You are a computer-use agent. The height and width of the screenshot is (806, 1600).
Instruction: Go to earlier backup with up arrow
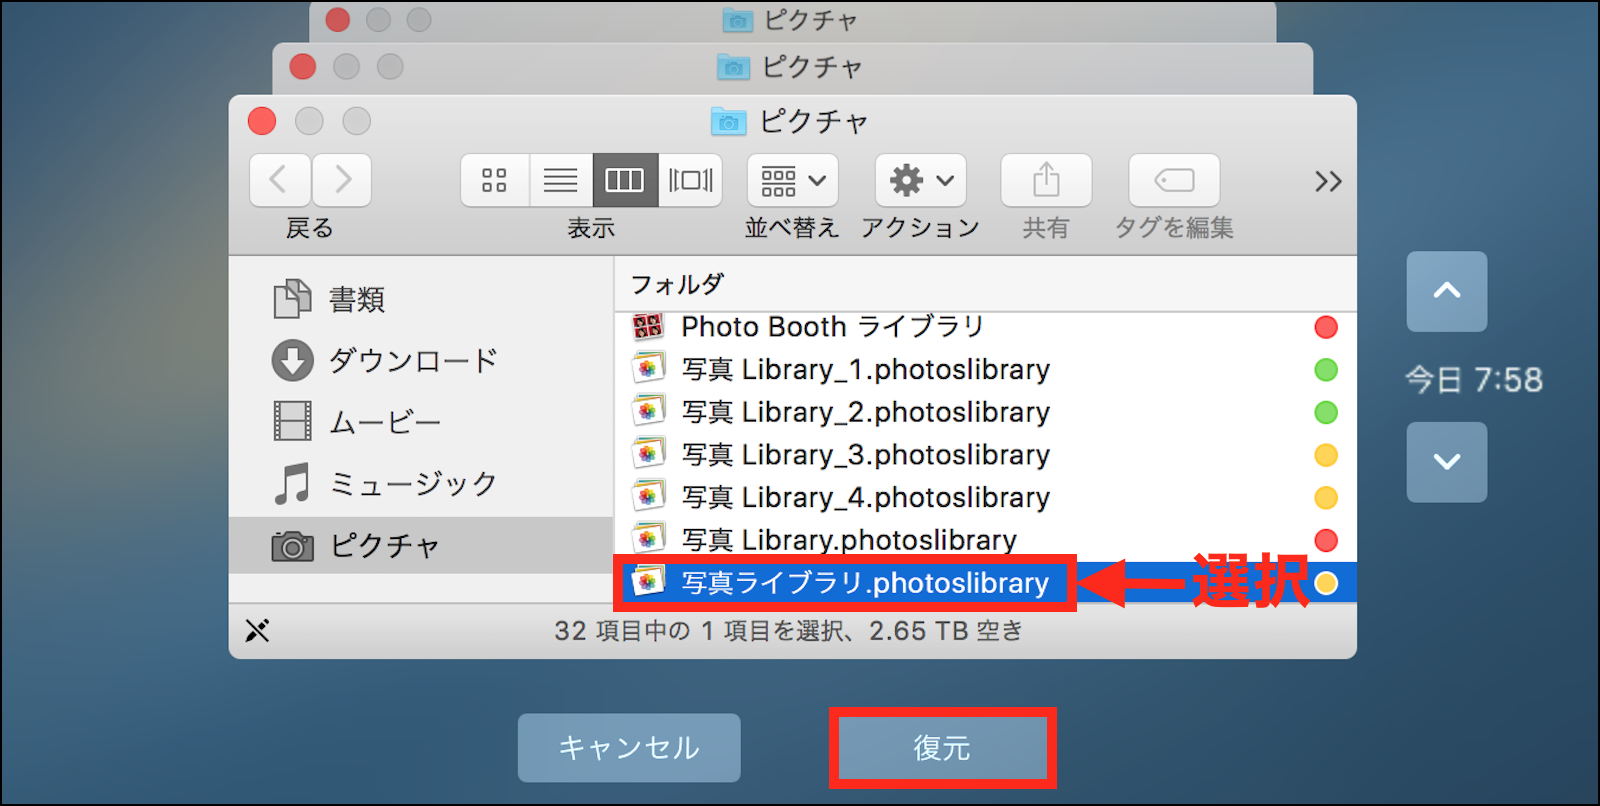coord(1447,291)
